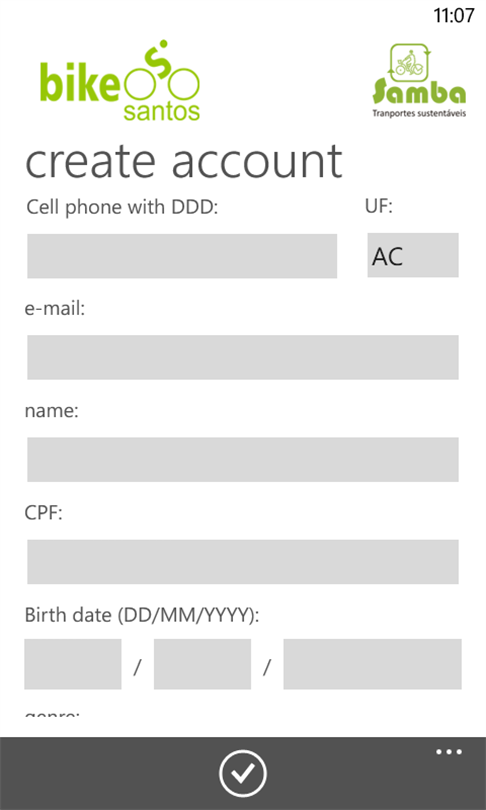Screen dimensions: 486x810
Task: Focus the birth date month box
Action: (x=202, y=664)
